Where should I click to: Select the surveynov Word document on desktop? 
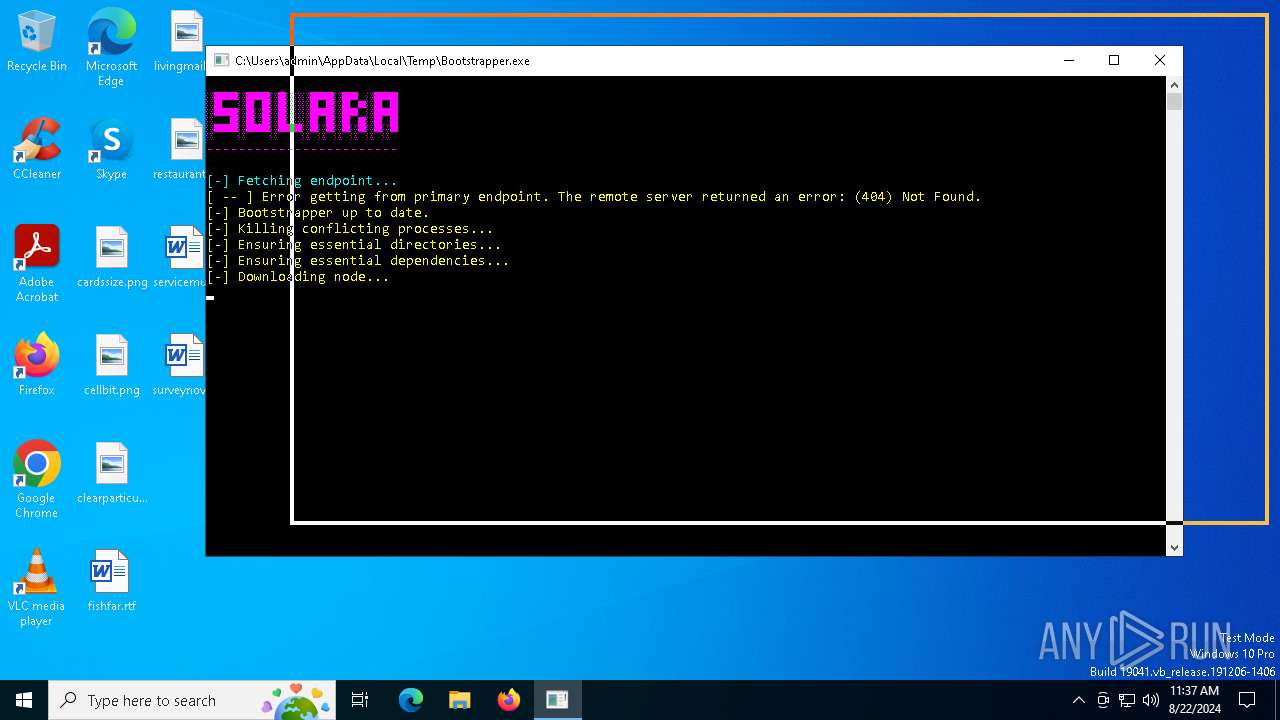tap(180, 365)
